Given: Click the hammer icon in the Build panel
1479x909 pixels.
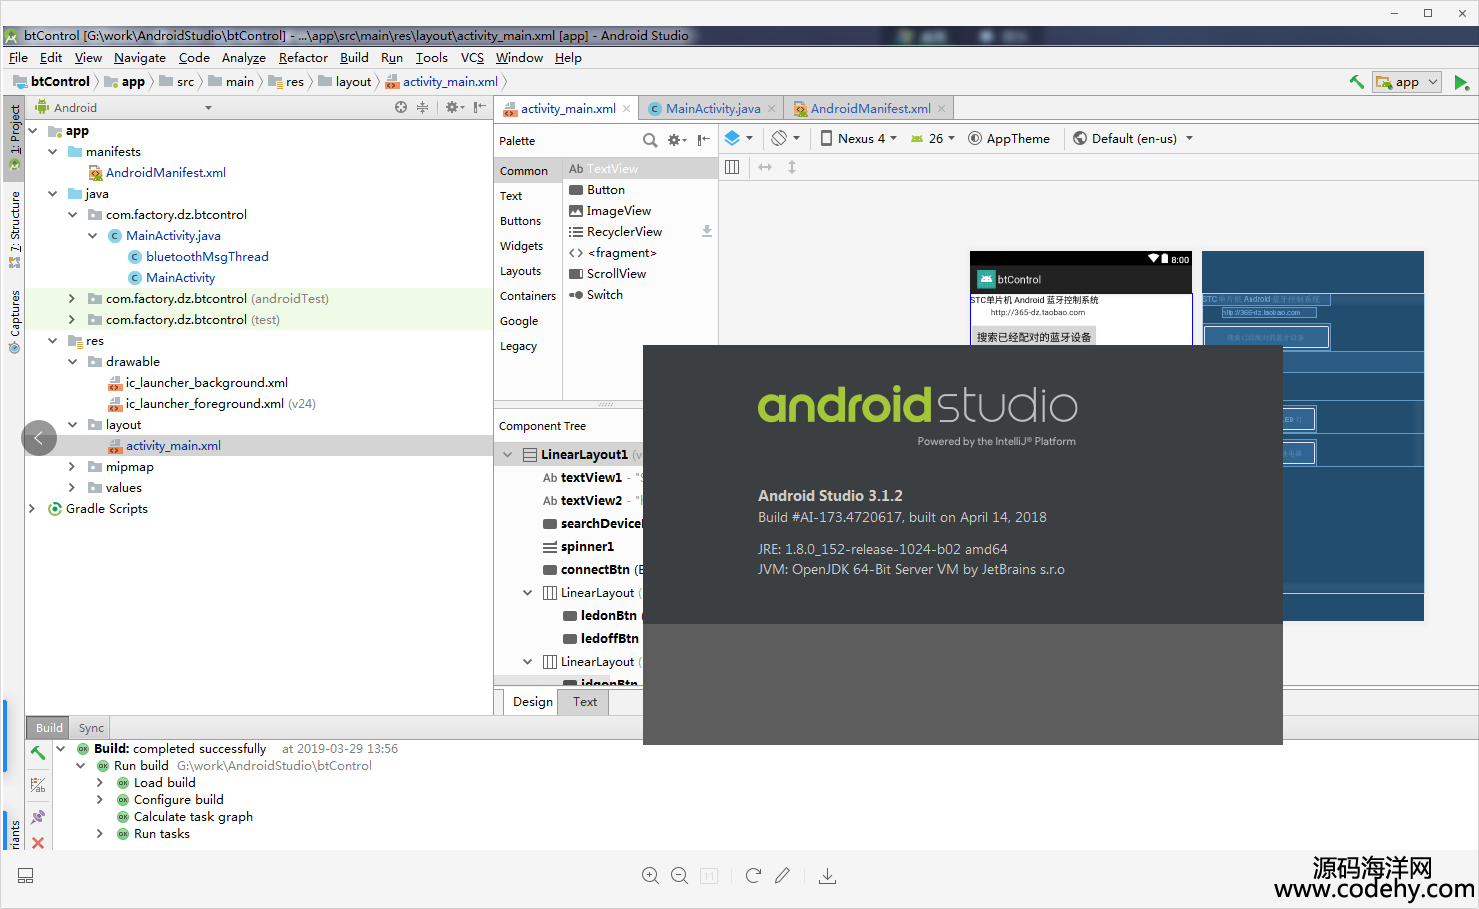Looking at the screenshot, I should [x=38, y=753].
